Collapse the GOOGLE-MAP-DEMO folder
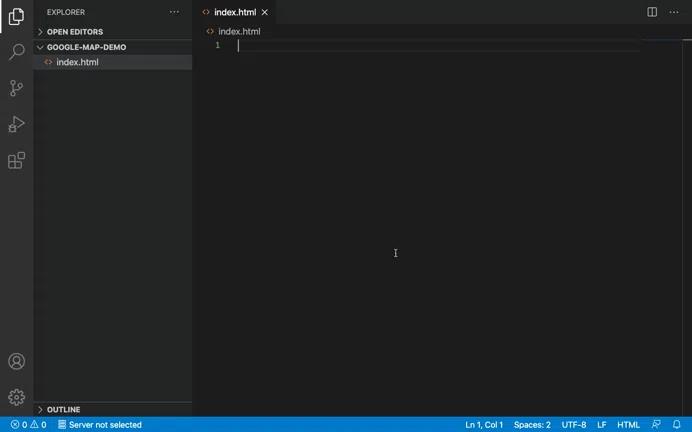The image size is (692, 432). (x=86, y=47)
